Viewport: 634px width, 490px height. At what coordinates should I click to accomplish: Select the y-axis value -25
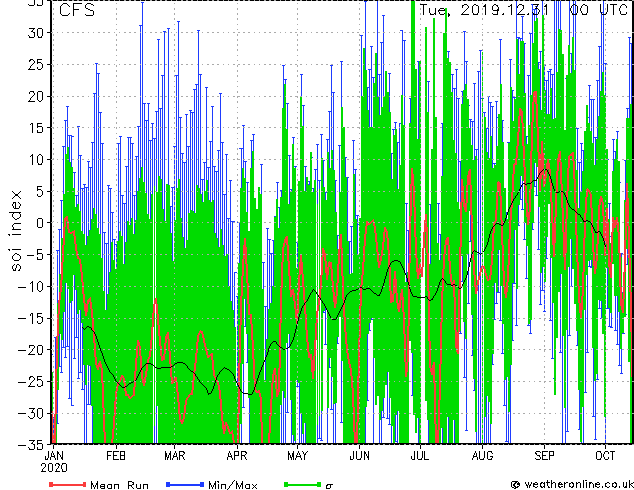(31, 381)
